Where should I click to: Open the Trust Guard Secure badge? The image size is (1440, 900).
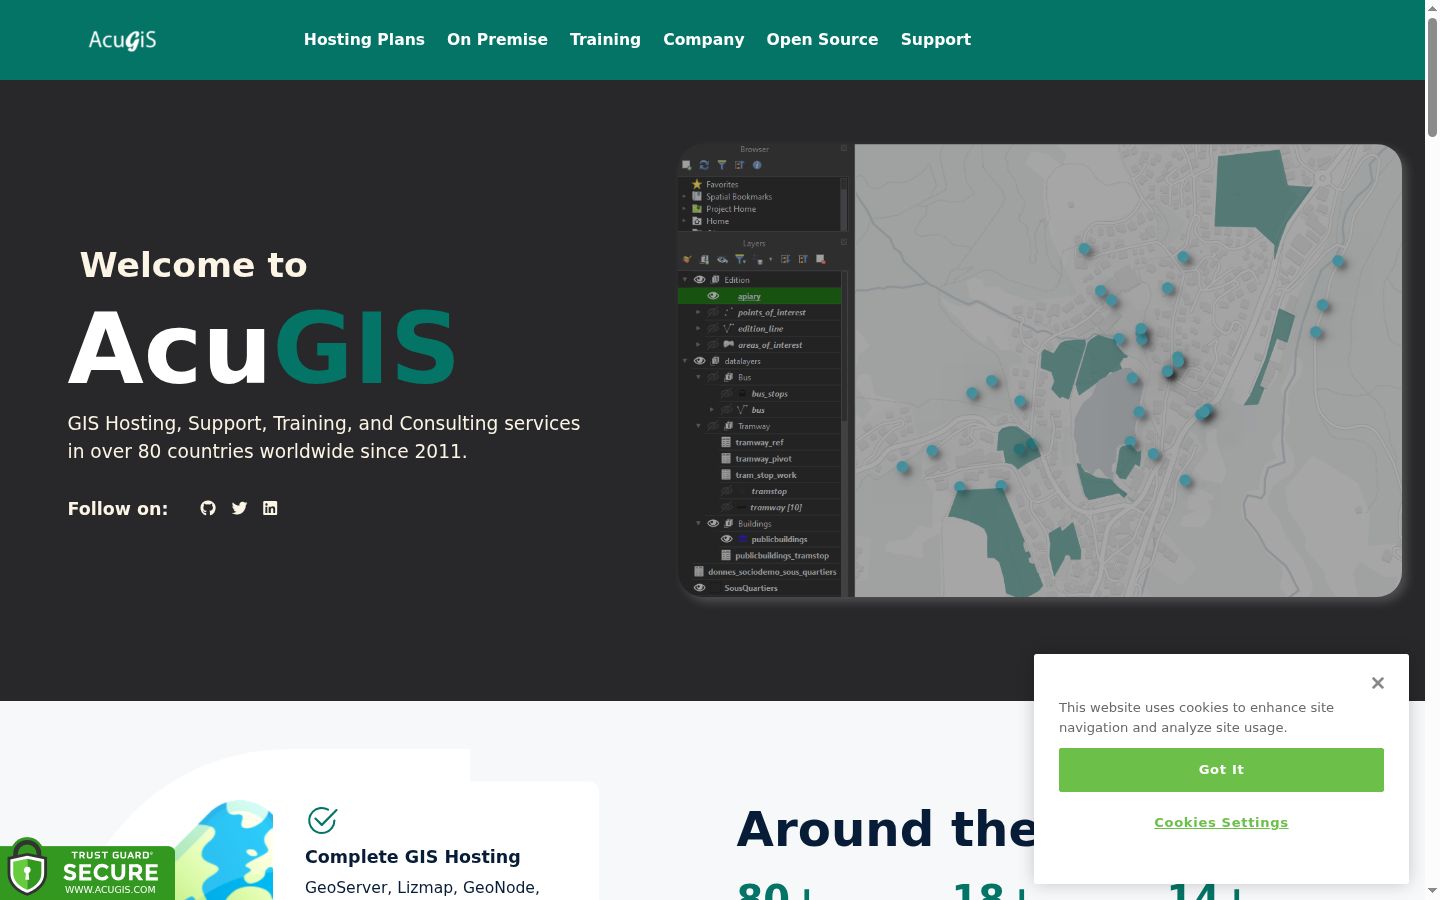tap(88, 870)
